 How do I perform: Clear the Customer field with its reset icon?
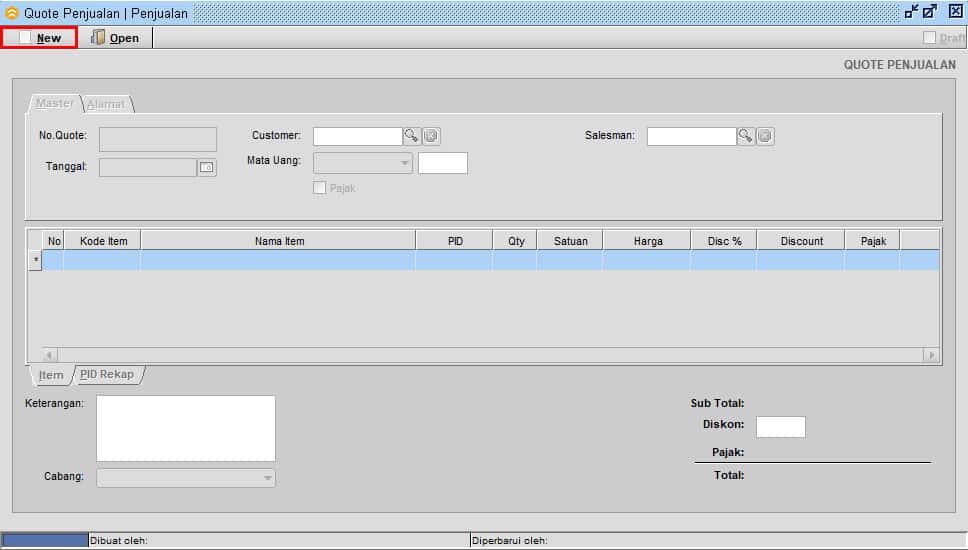point(431,136)
